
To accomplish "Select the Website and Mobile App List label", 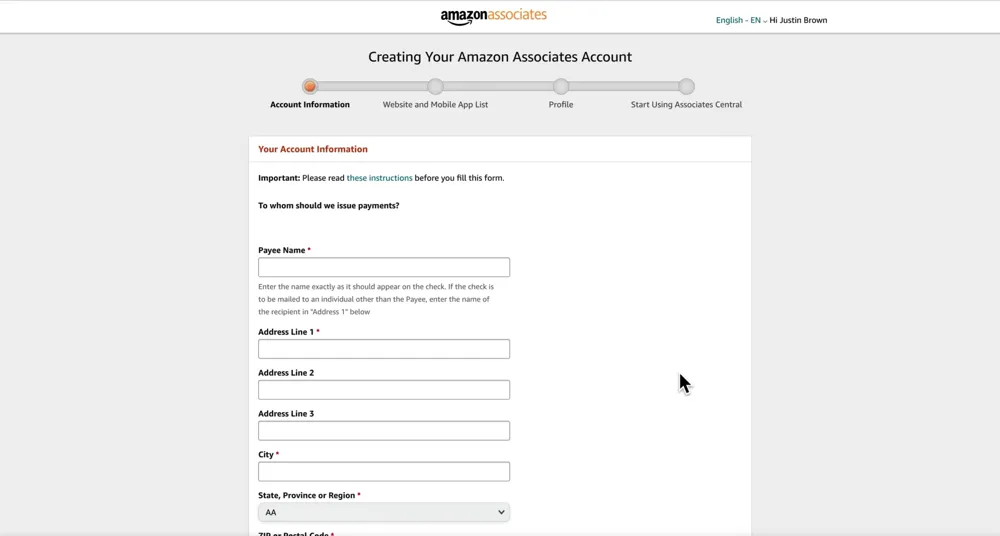I will [435, 105].
